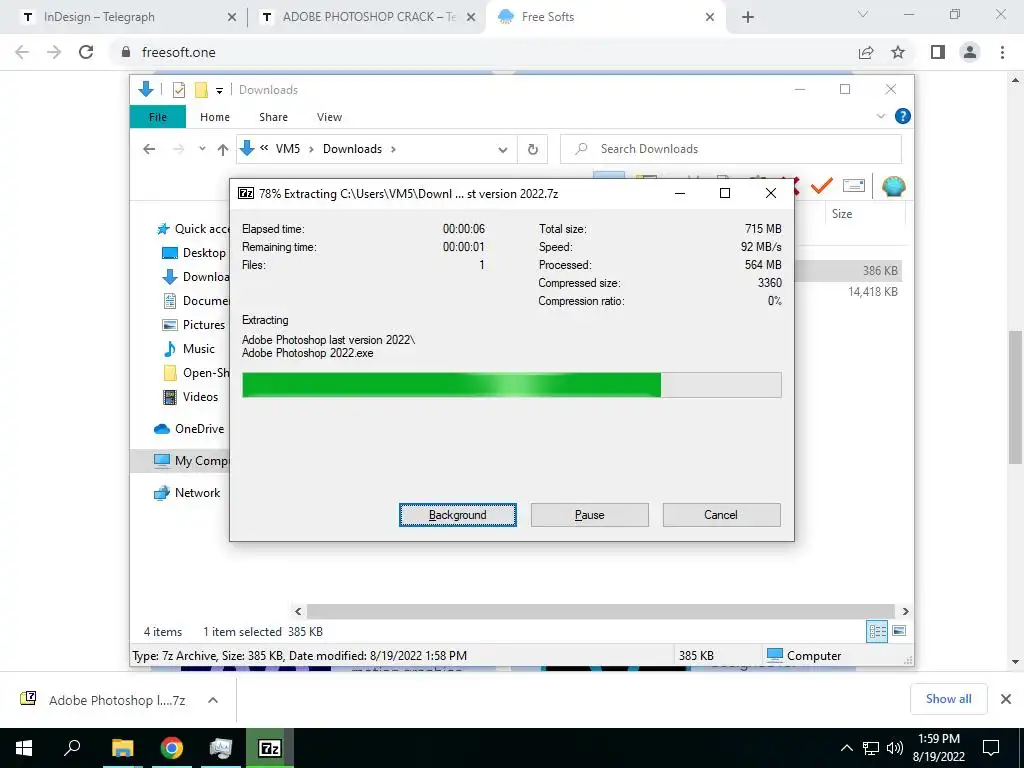Open the Share ribbon tab

coord(273,117)
